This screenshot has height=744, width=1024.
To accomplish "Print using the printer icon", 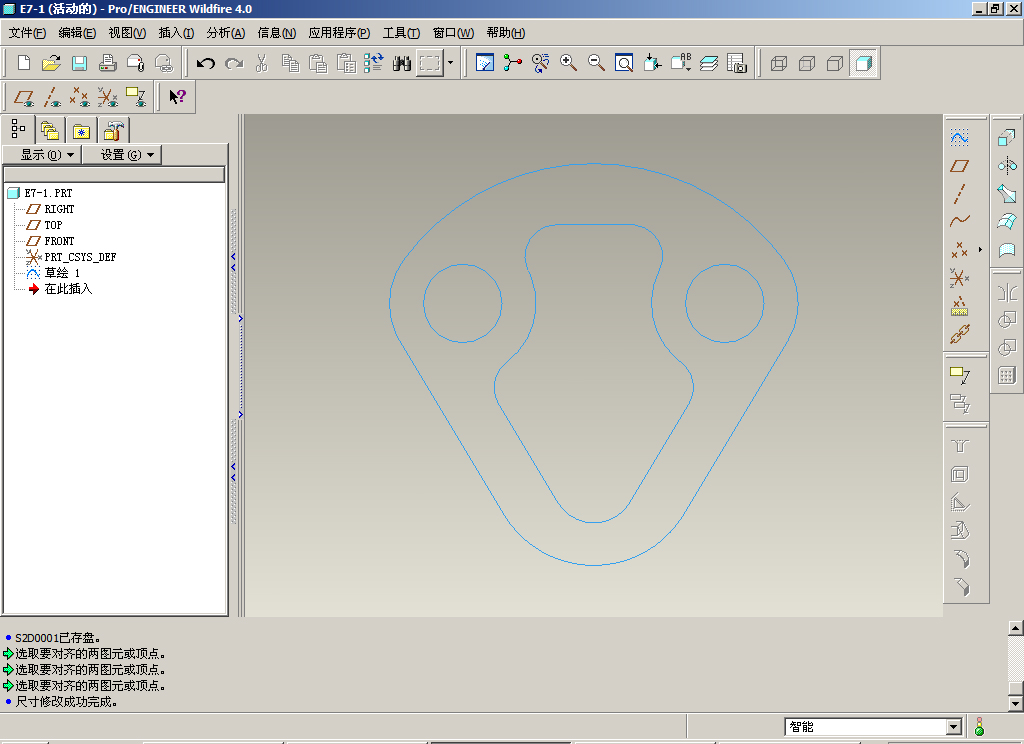I will (x=108, y=63).
